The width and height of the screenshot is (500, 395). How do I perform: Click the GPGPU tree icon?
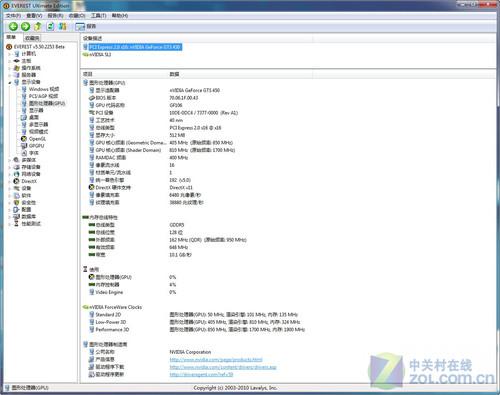click(x=24, y=146)
